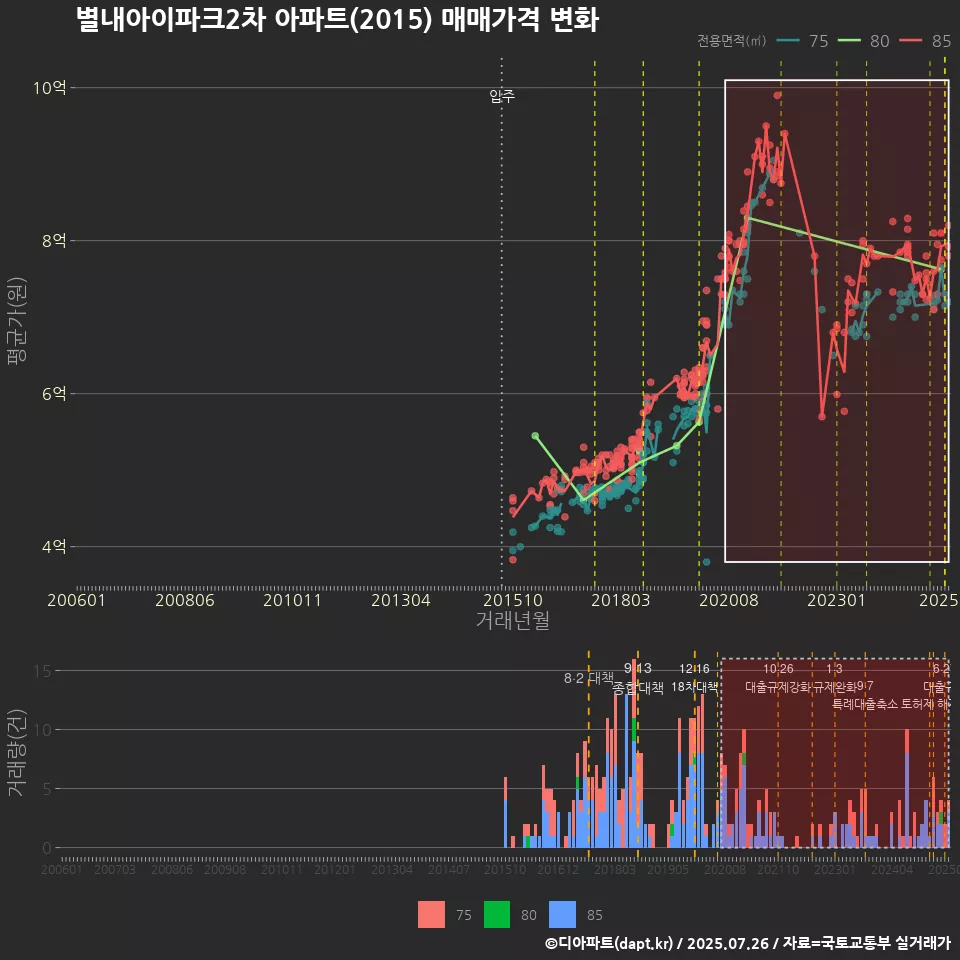Click the 입주 marker label

point(502,96)
